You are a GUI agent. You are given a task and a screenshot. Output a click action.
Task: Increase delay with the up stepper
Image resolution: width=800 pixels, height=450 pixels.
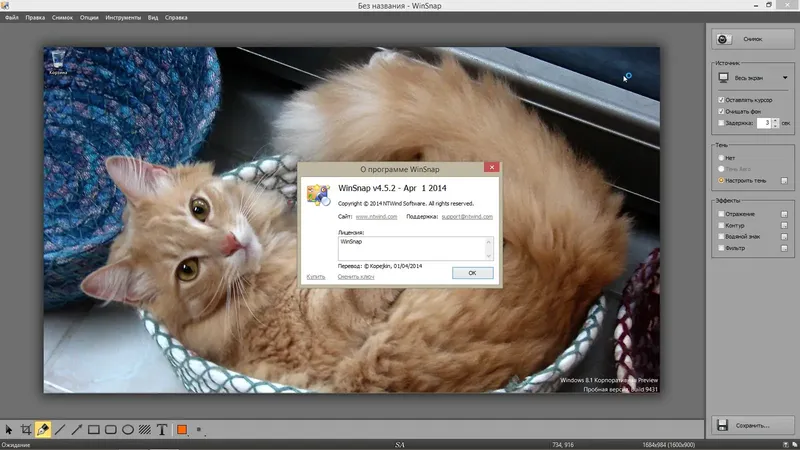click(775, 120)
